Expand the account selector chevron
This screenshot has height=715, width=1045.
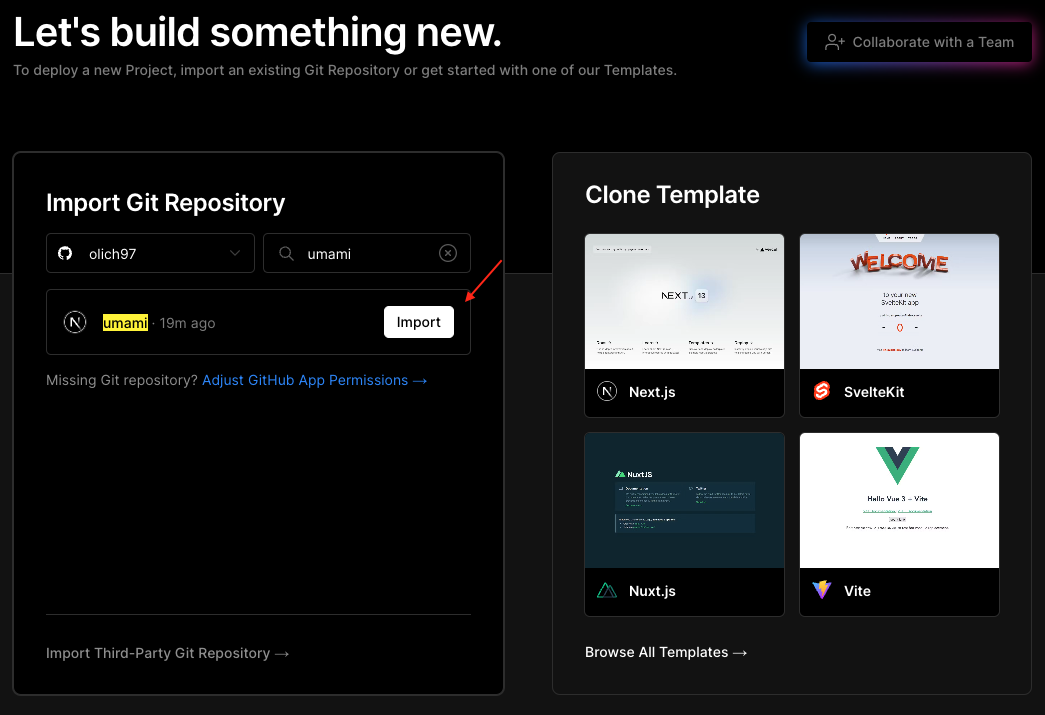click(235, 253)
